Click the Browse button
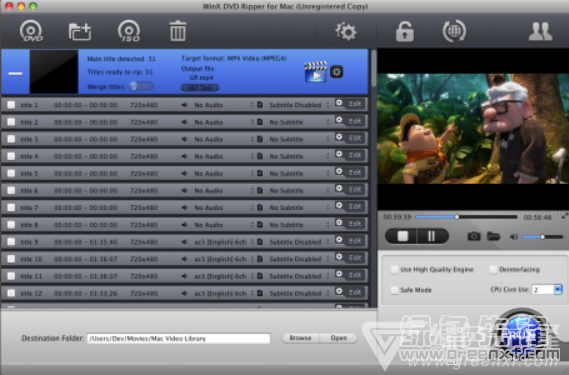 (x=300, y=338)
